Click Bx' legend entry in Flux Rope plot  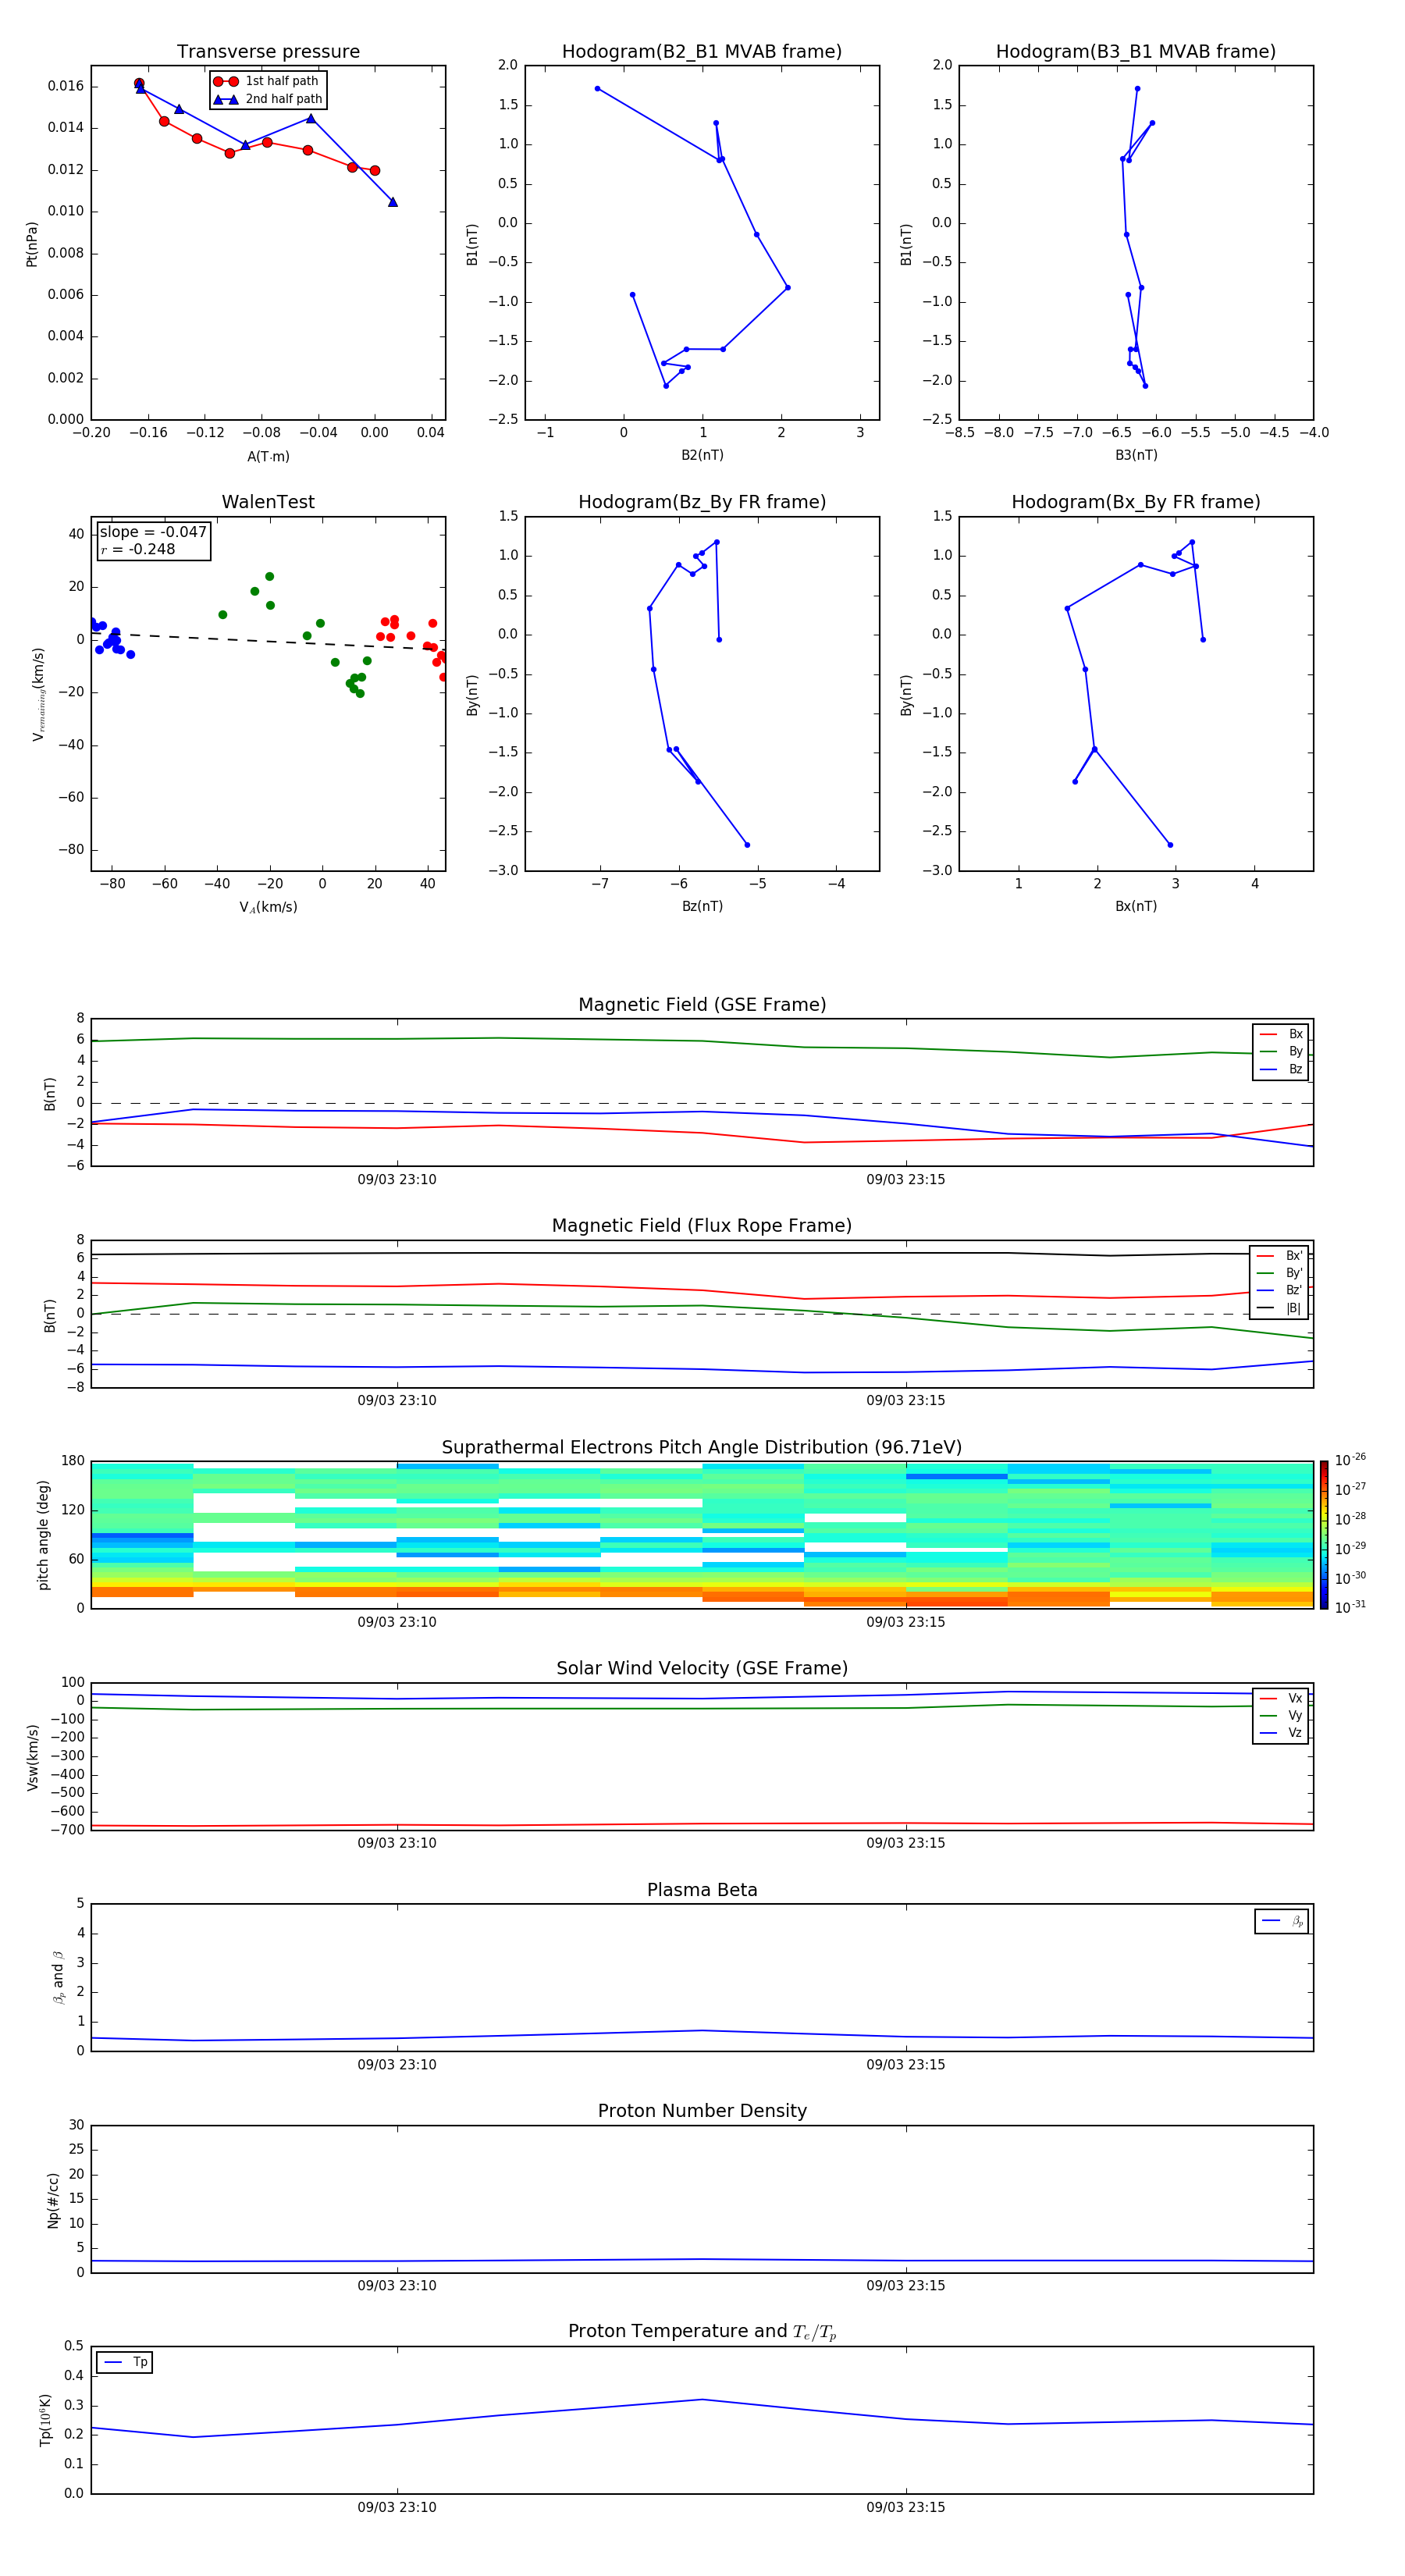[x=1280, y=1256]
